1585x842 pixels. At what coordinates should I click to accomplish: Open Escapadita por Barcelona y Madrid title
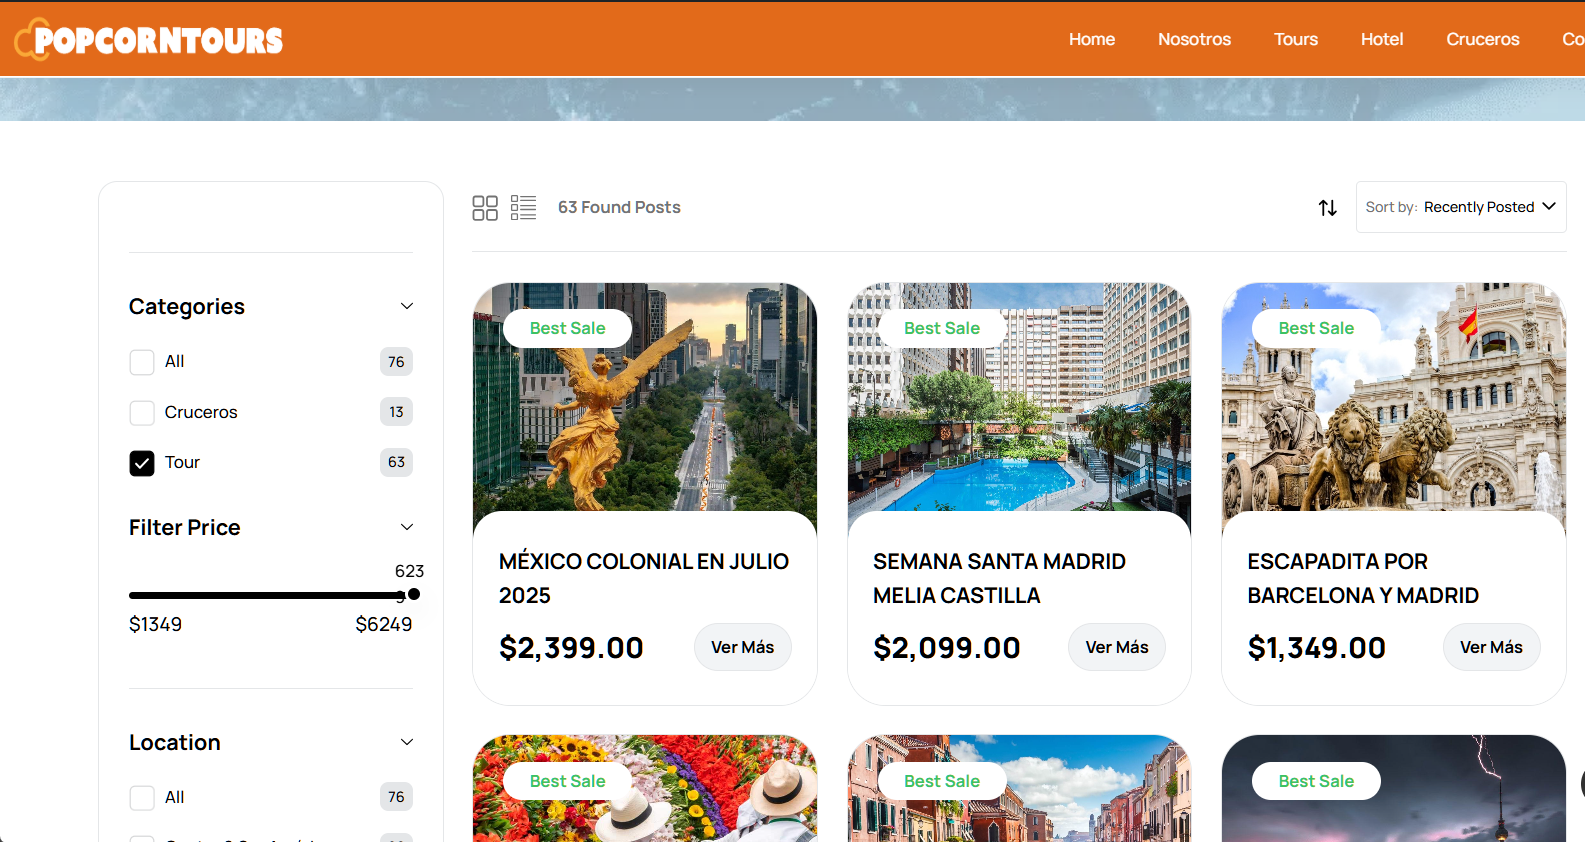[1362, 578]
